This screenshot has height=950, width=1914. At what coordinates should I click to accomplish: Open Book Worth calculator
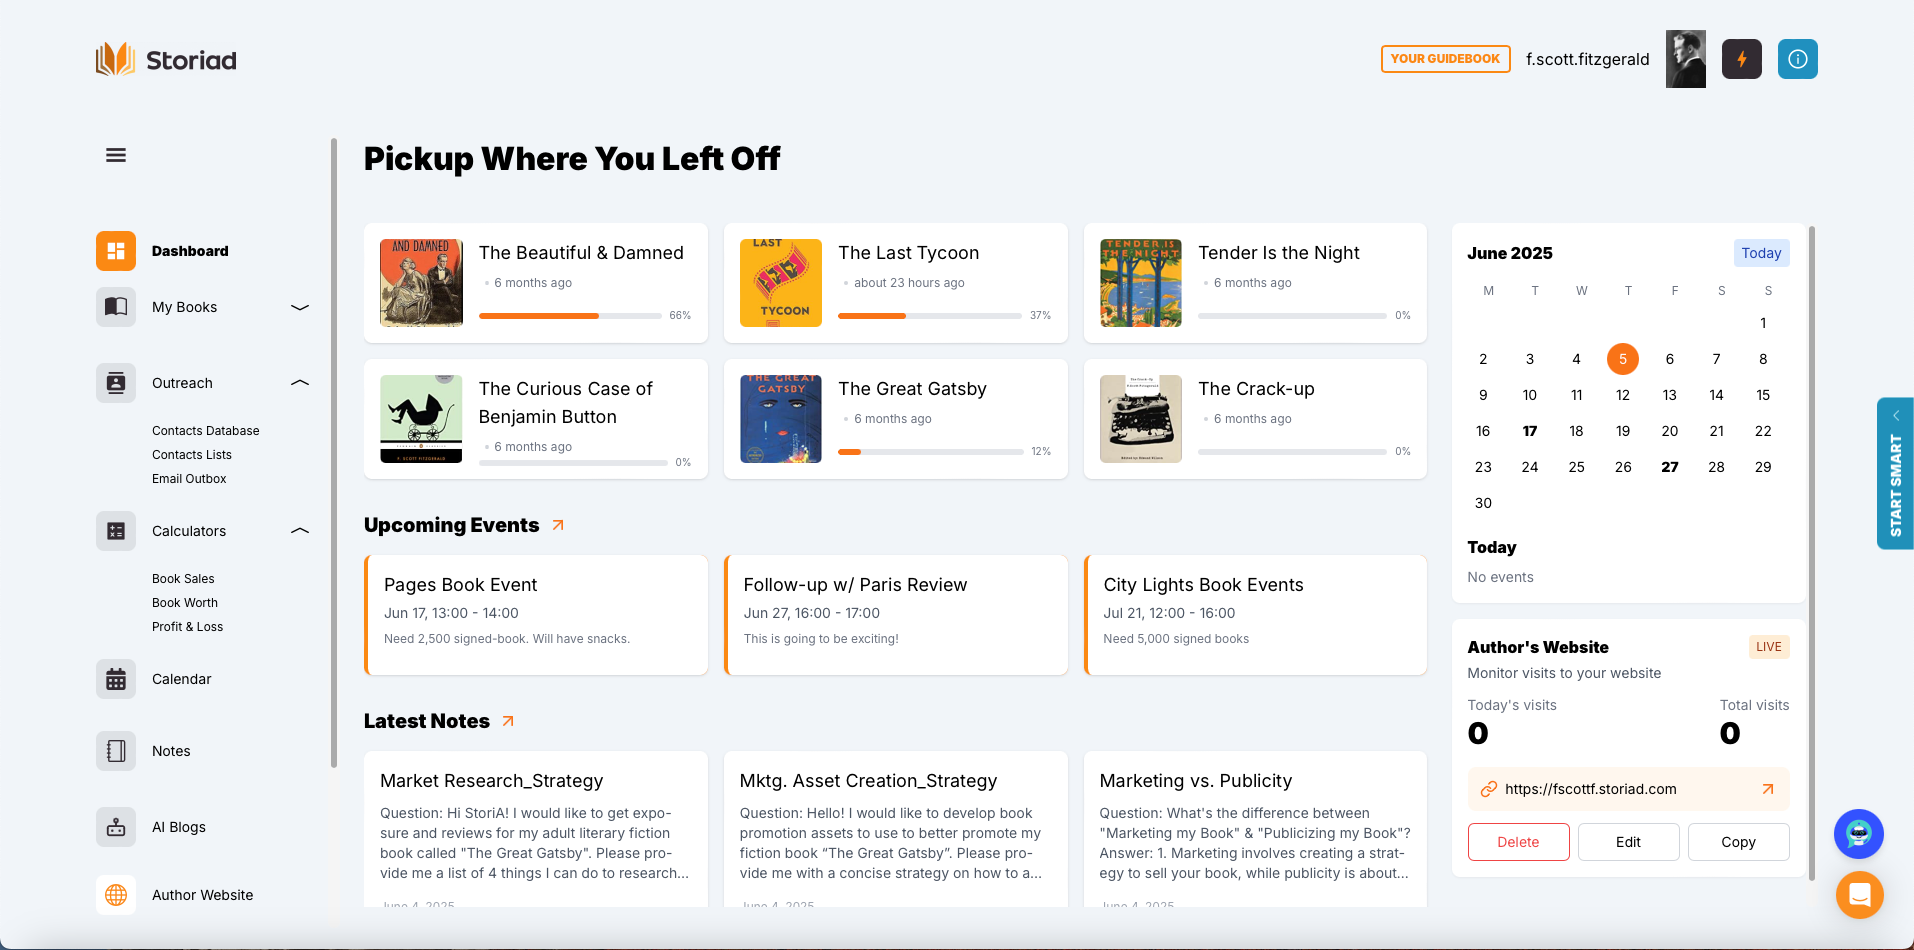point(185,603)
